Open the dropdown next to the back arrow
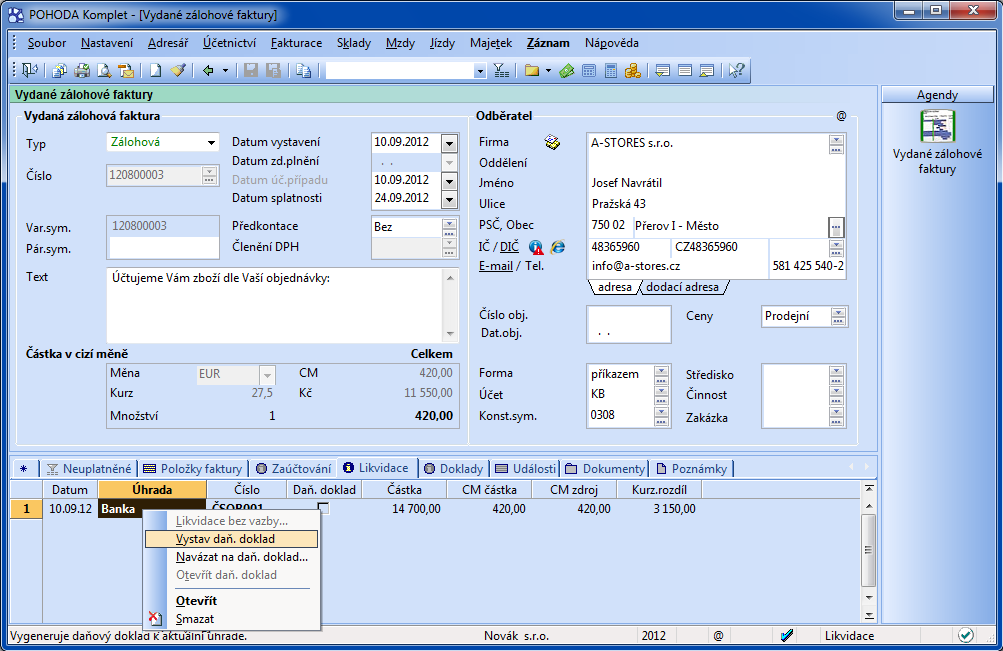The width and height of the screenshot is (1003, 651). coord(225,70)
